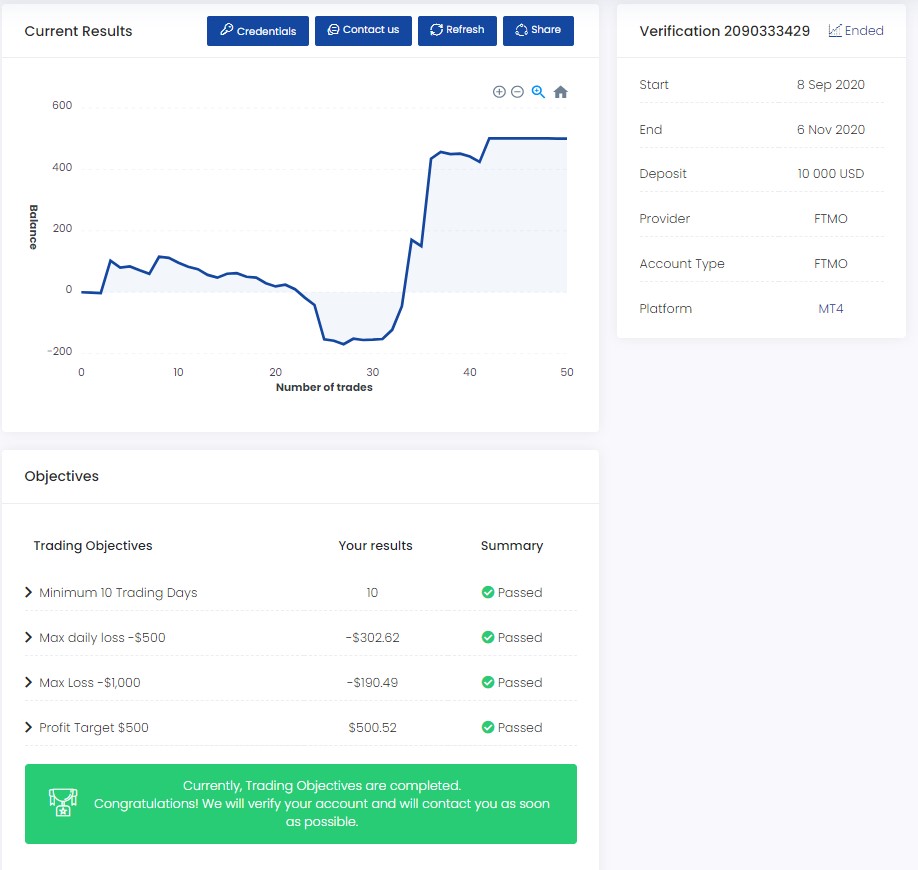Expand Minimum 10 Trading Days objective
This screenshot has width=918, height=870.
(29, 593)
